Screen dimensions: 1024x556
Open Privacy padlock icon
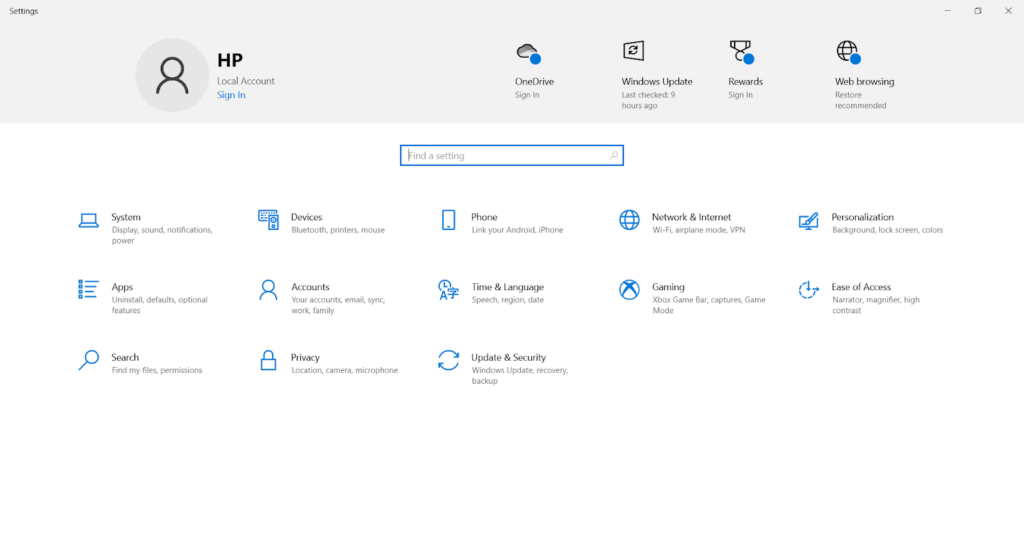click(268, 360)
